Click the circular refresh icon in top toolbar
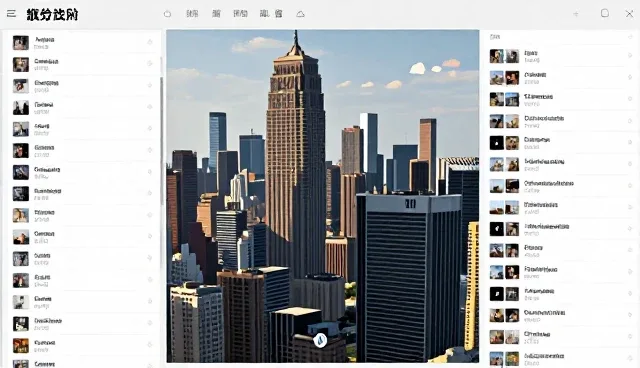 point(167,14)
